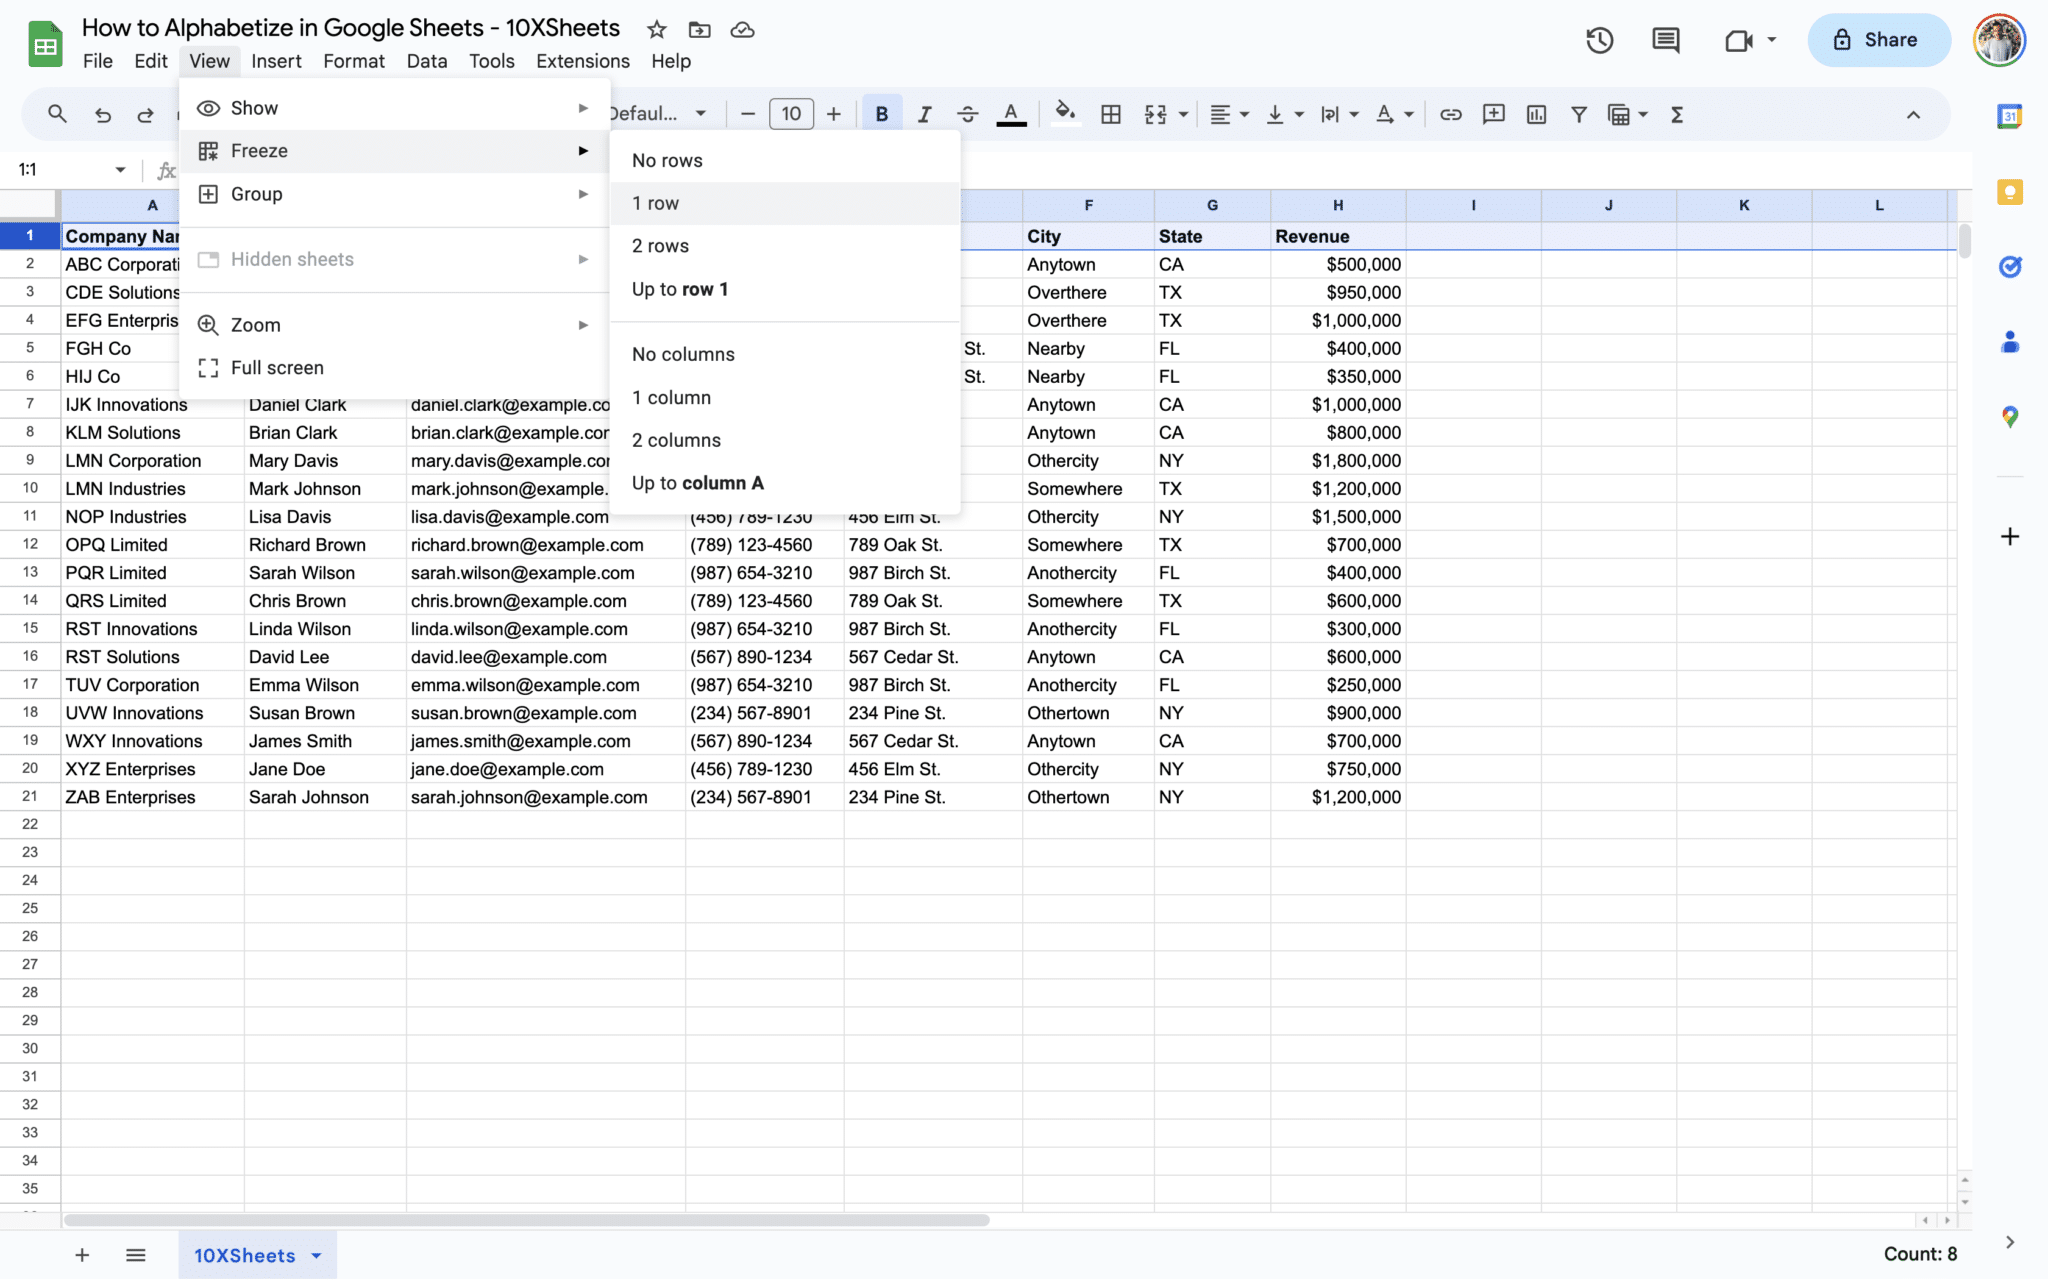Screen dimensions: 2048x1280
Task: Click the Borders grid icon
Action: click(x=1110, y=114)
